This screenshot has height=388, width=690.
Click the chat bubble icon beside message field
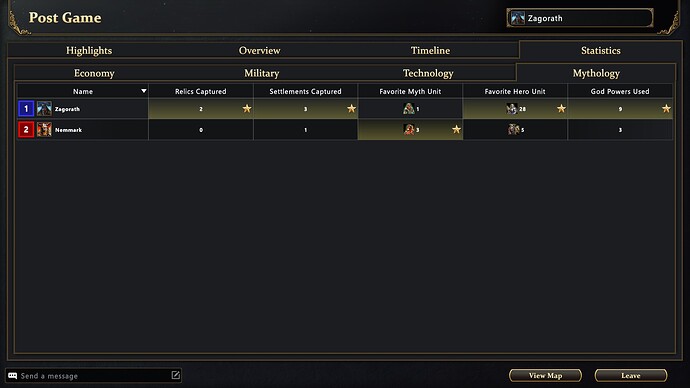click(12, 376)
